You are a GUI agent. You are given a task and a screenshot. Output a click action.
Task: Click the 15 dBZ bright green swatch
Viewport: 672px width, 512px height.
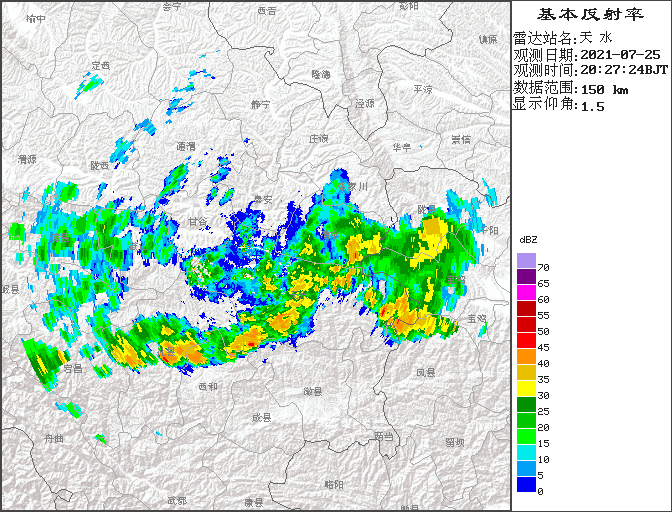click(526, 437)
